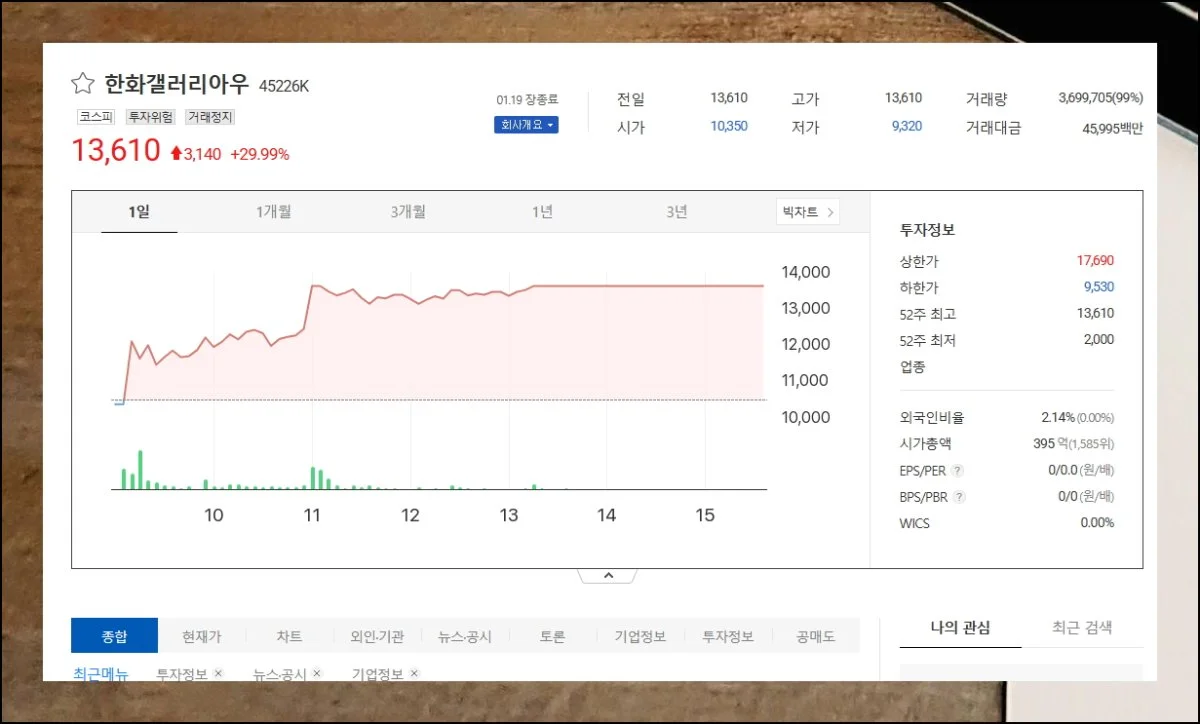Switch to 최근 검색 panel tab
Image resolution: width=1200 pixels, height=724 pixels.
point(1082,628)
